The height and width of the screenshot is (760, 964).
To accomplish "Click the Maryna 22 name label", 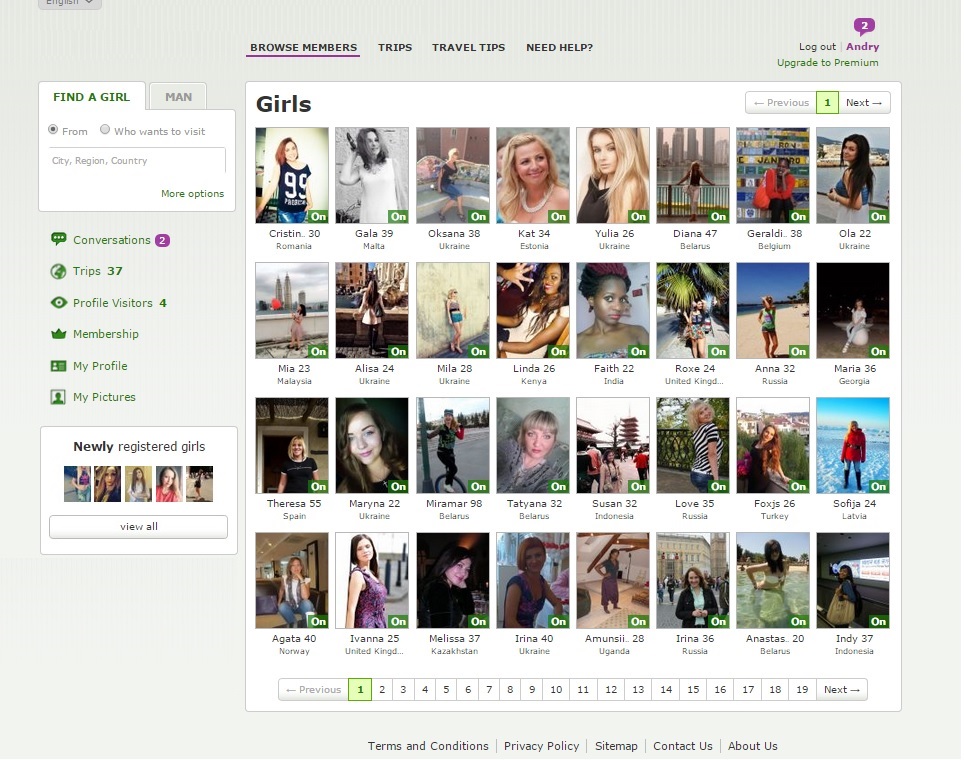I will click(x=374, y=504).
